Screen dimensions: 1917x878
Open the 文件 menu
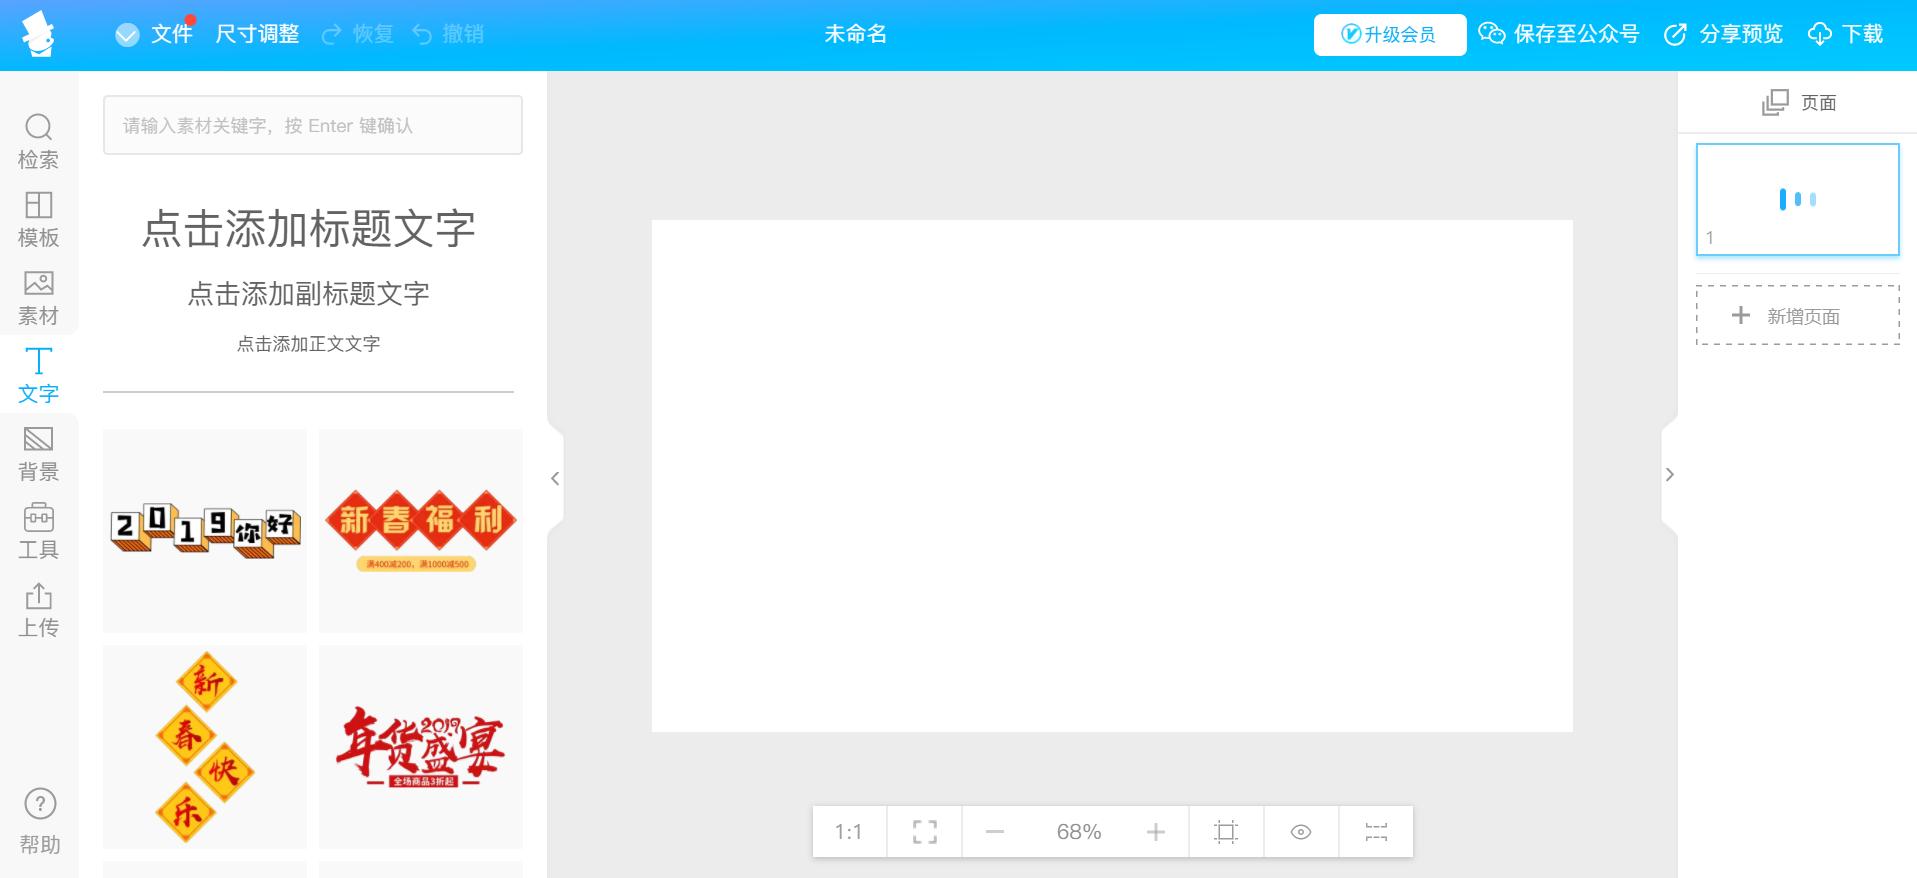tap(154, 34)
